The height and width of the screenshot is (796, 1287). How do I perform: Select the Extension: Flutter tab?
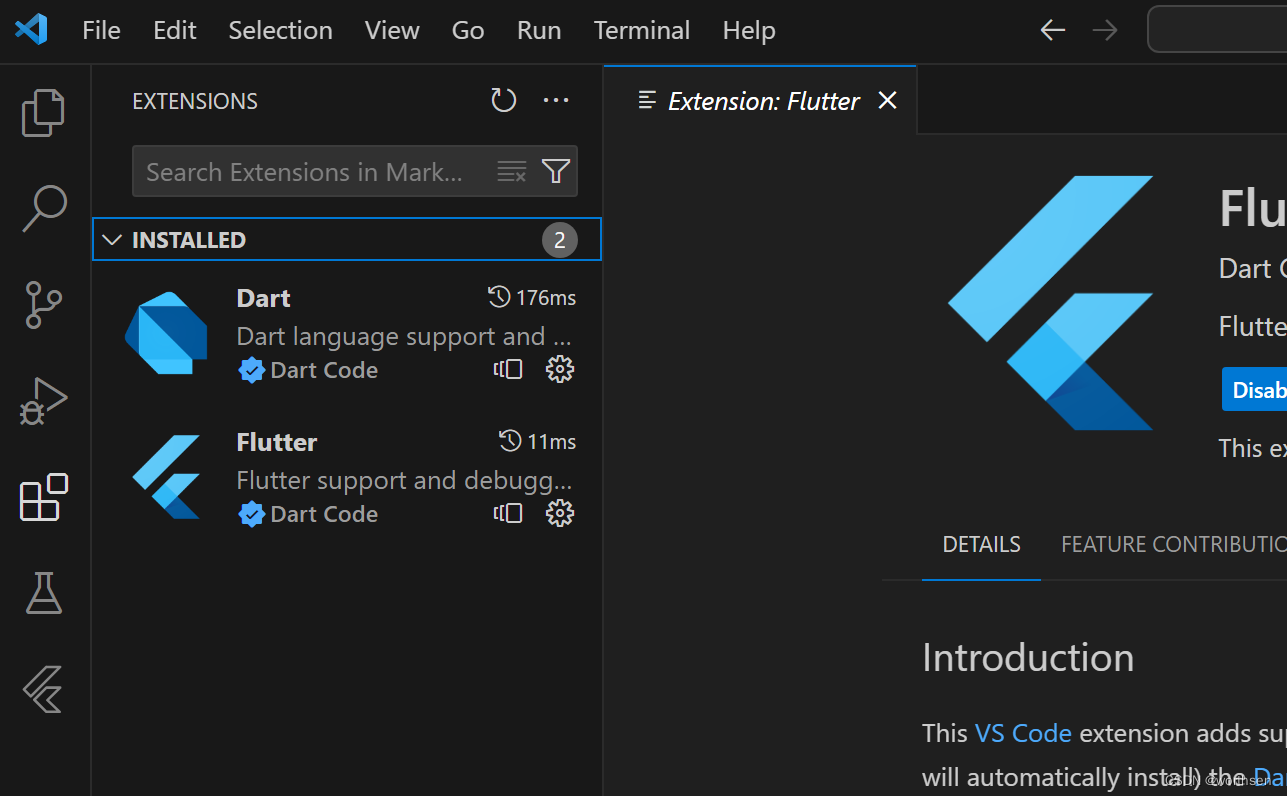760,100
